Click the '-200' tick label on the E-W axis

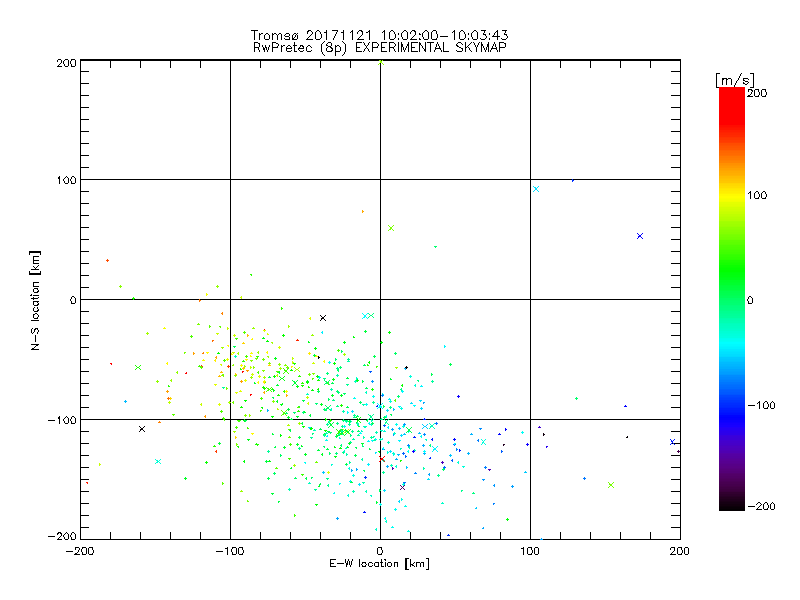coord(80,551)
